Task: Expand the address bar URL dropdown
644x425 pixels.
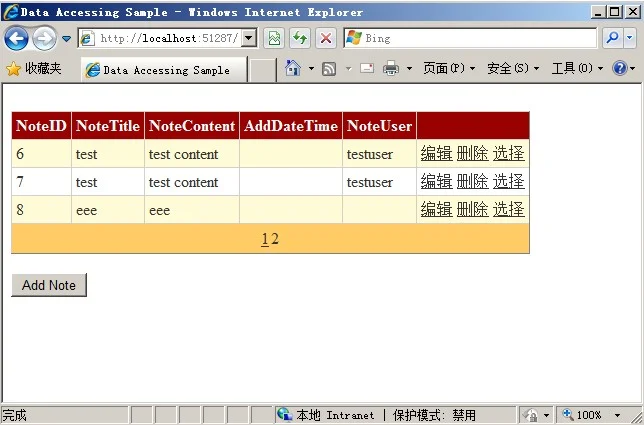Action: 249,38
